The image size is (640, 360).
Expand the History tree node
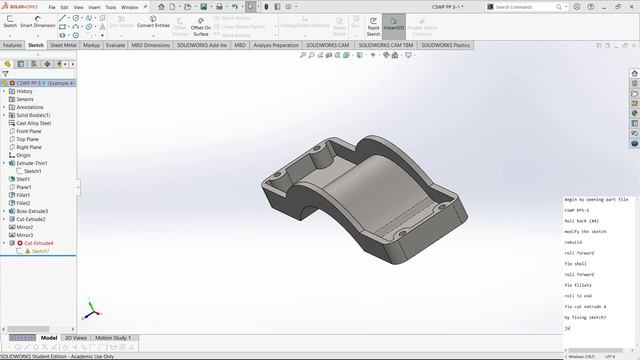[x=4, y=91]
